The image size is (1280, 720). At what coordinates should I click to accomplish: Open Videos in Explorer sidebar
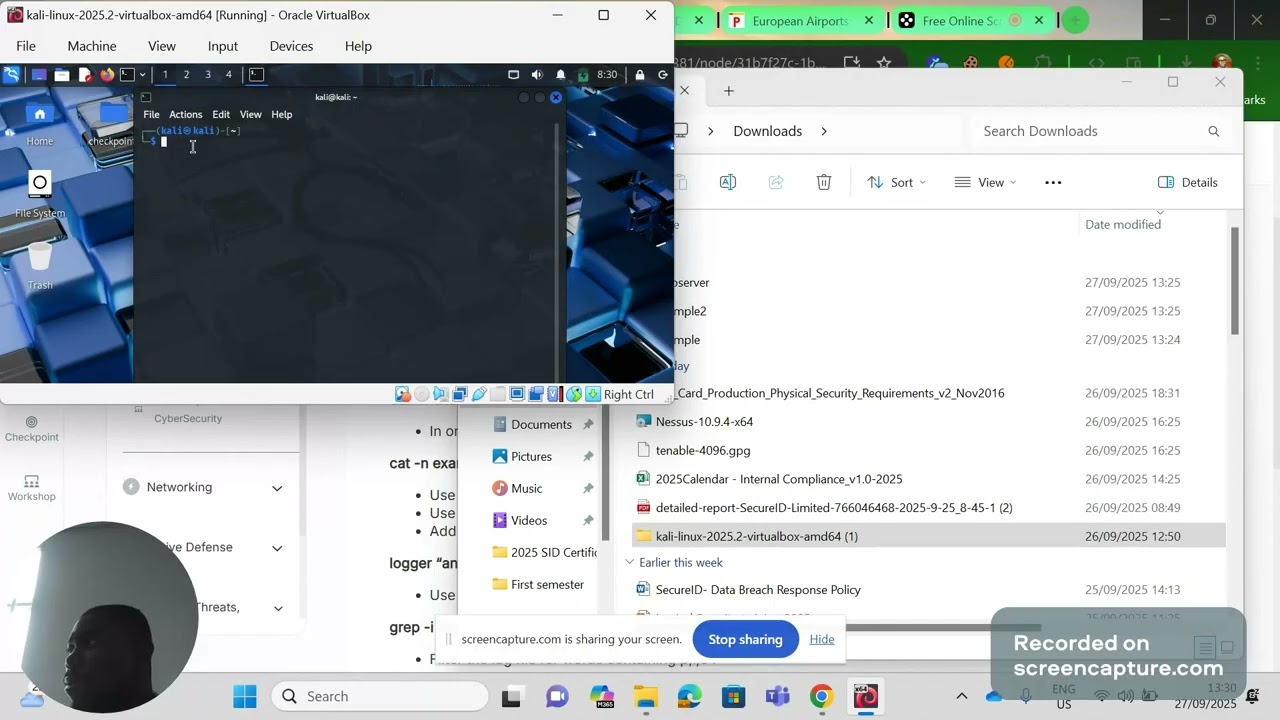(x=529, y=520)
